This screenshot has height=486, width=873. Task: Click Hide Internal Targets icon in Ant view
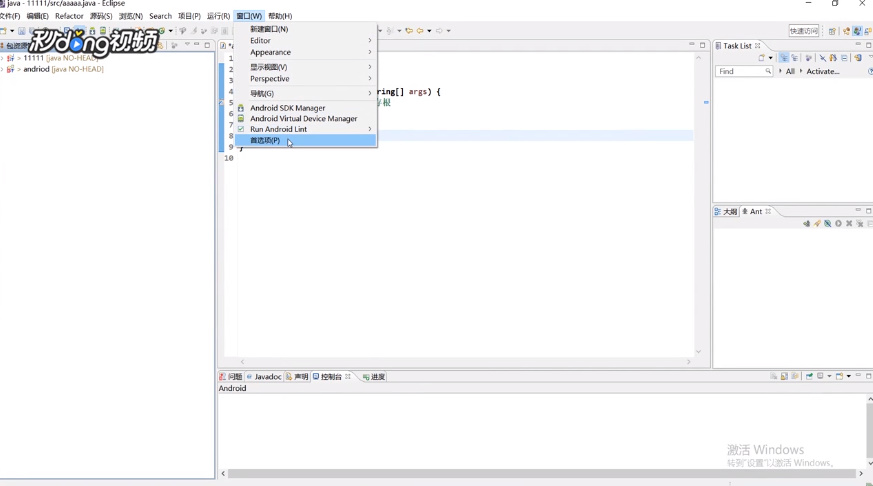pos(828,223)
